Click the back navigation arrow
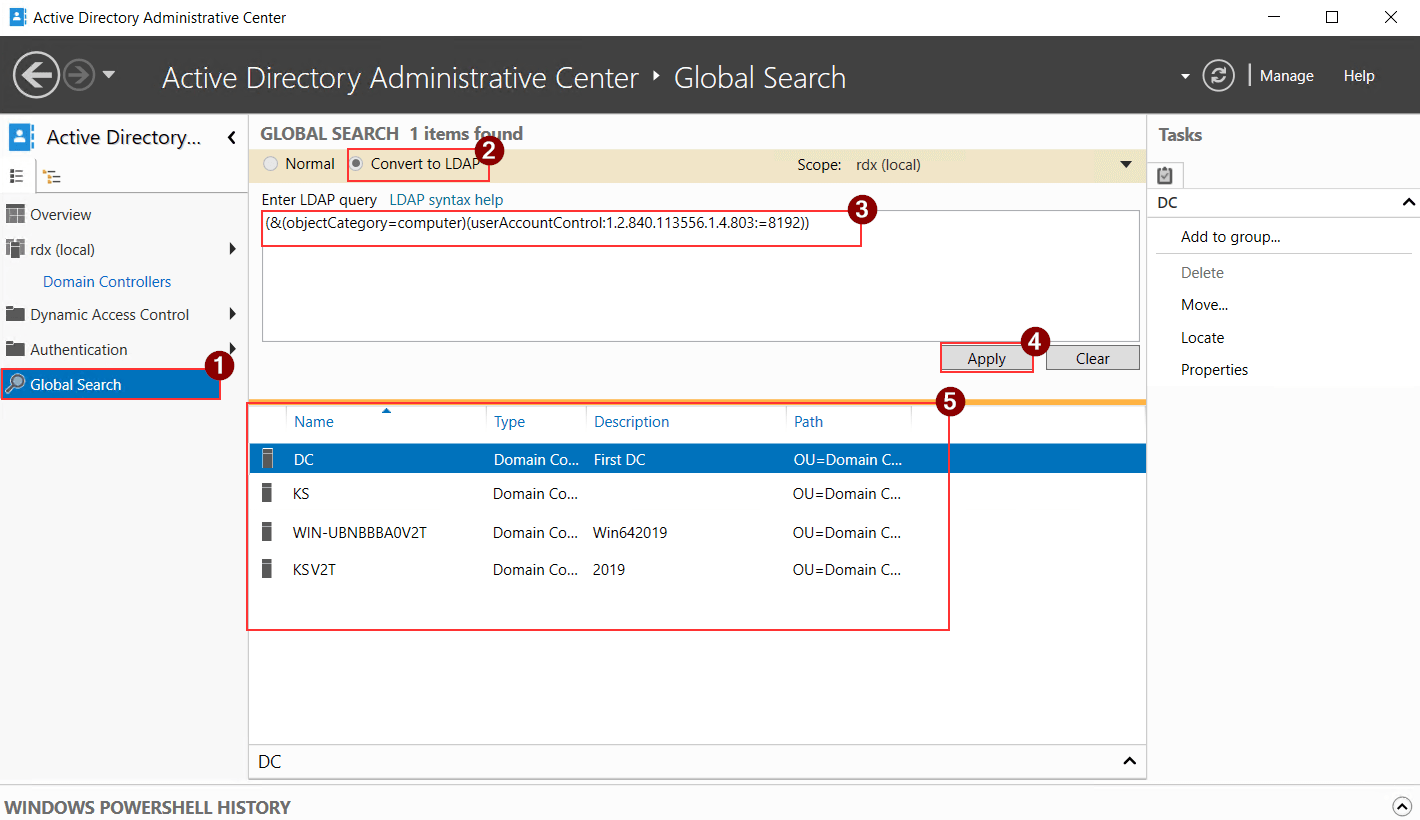 click(36, 75)
